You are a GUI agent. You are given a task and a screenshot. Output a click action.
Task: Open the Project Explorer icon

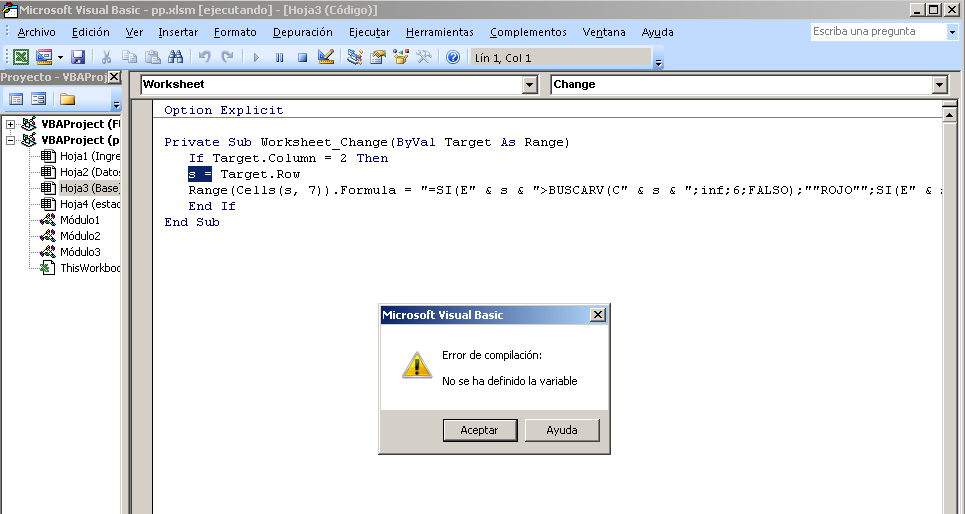point(354,57)
